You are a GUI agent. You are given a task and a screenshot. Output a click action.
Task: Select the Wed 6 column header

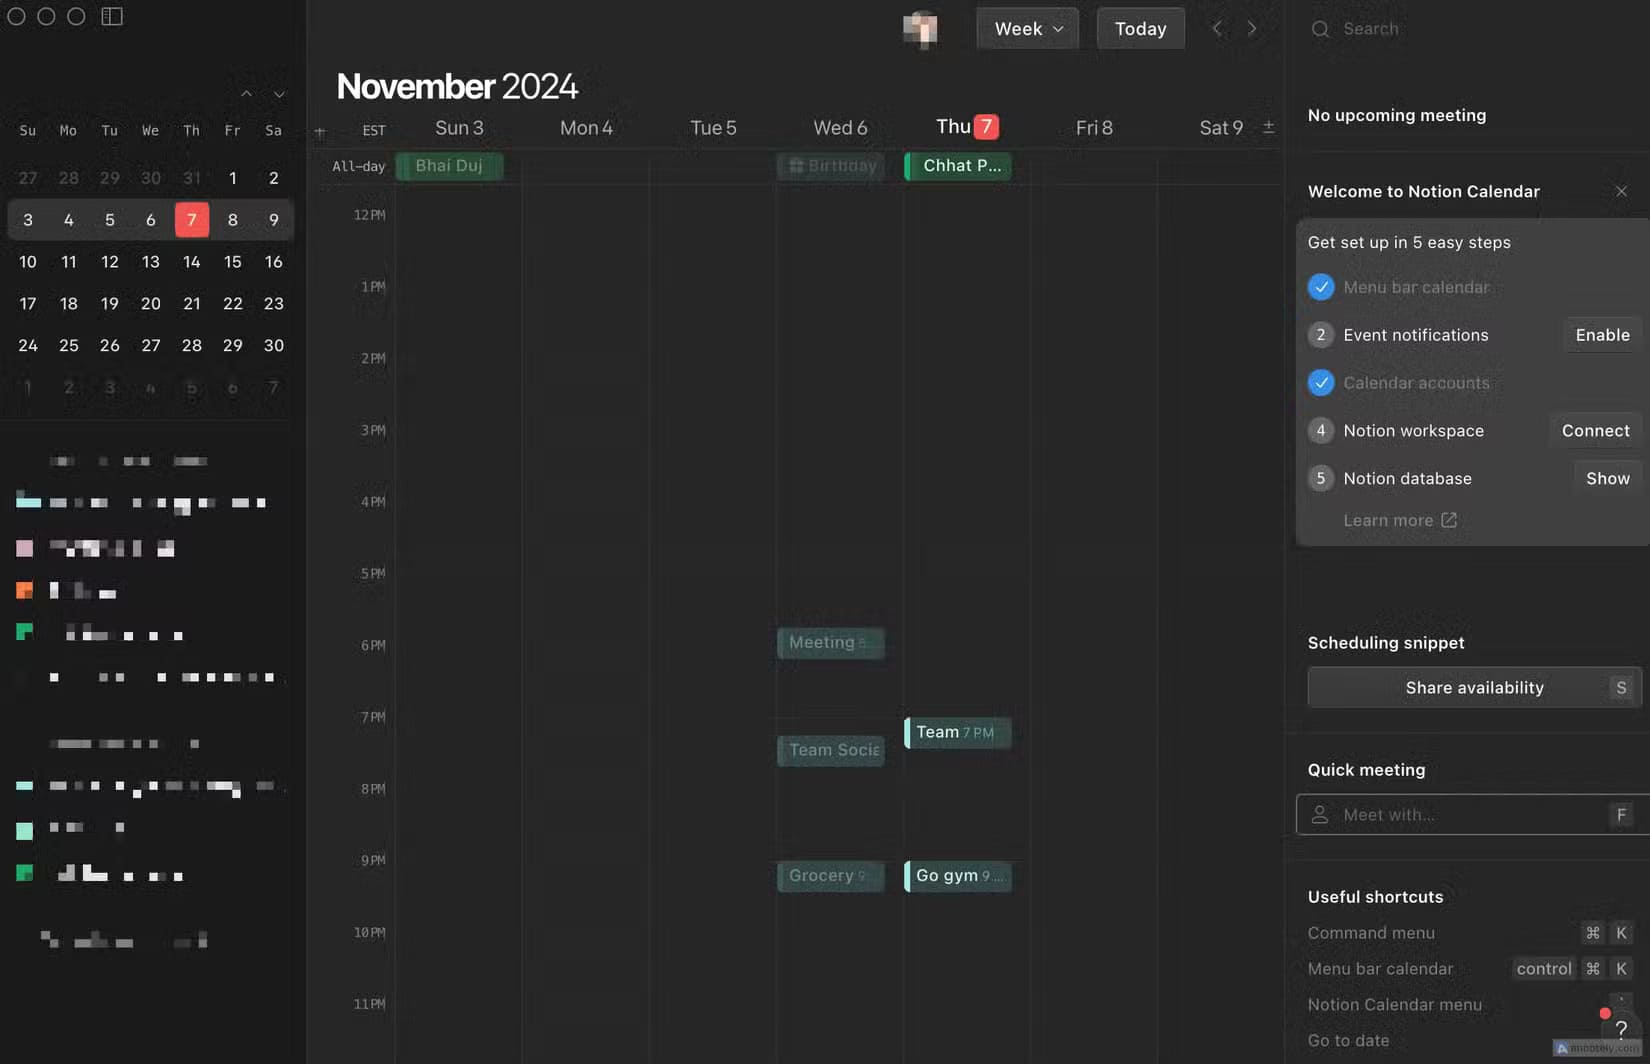(840, 128)
